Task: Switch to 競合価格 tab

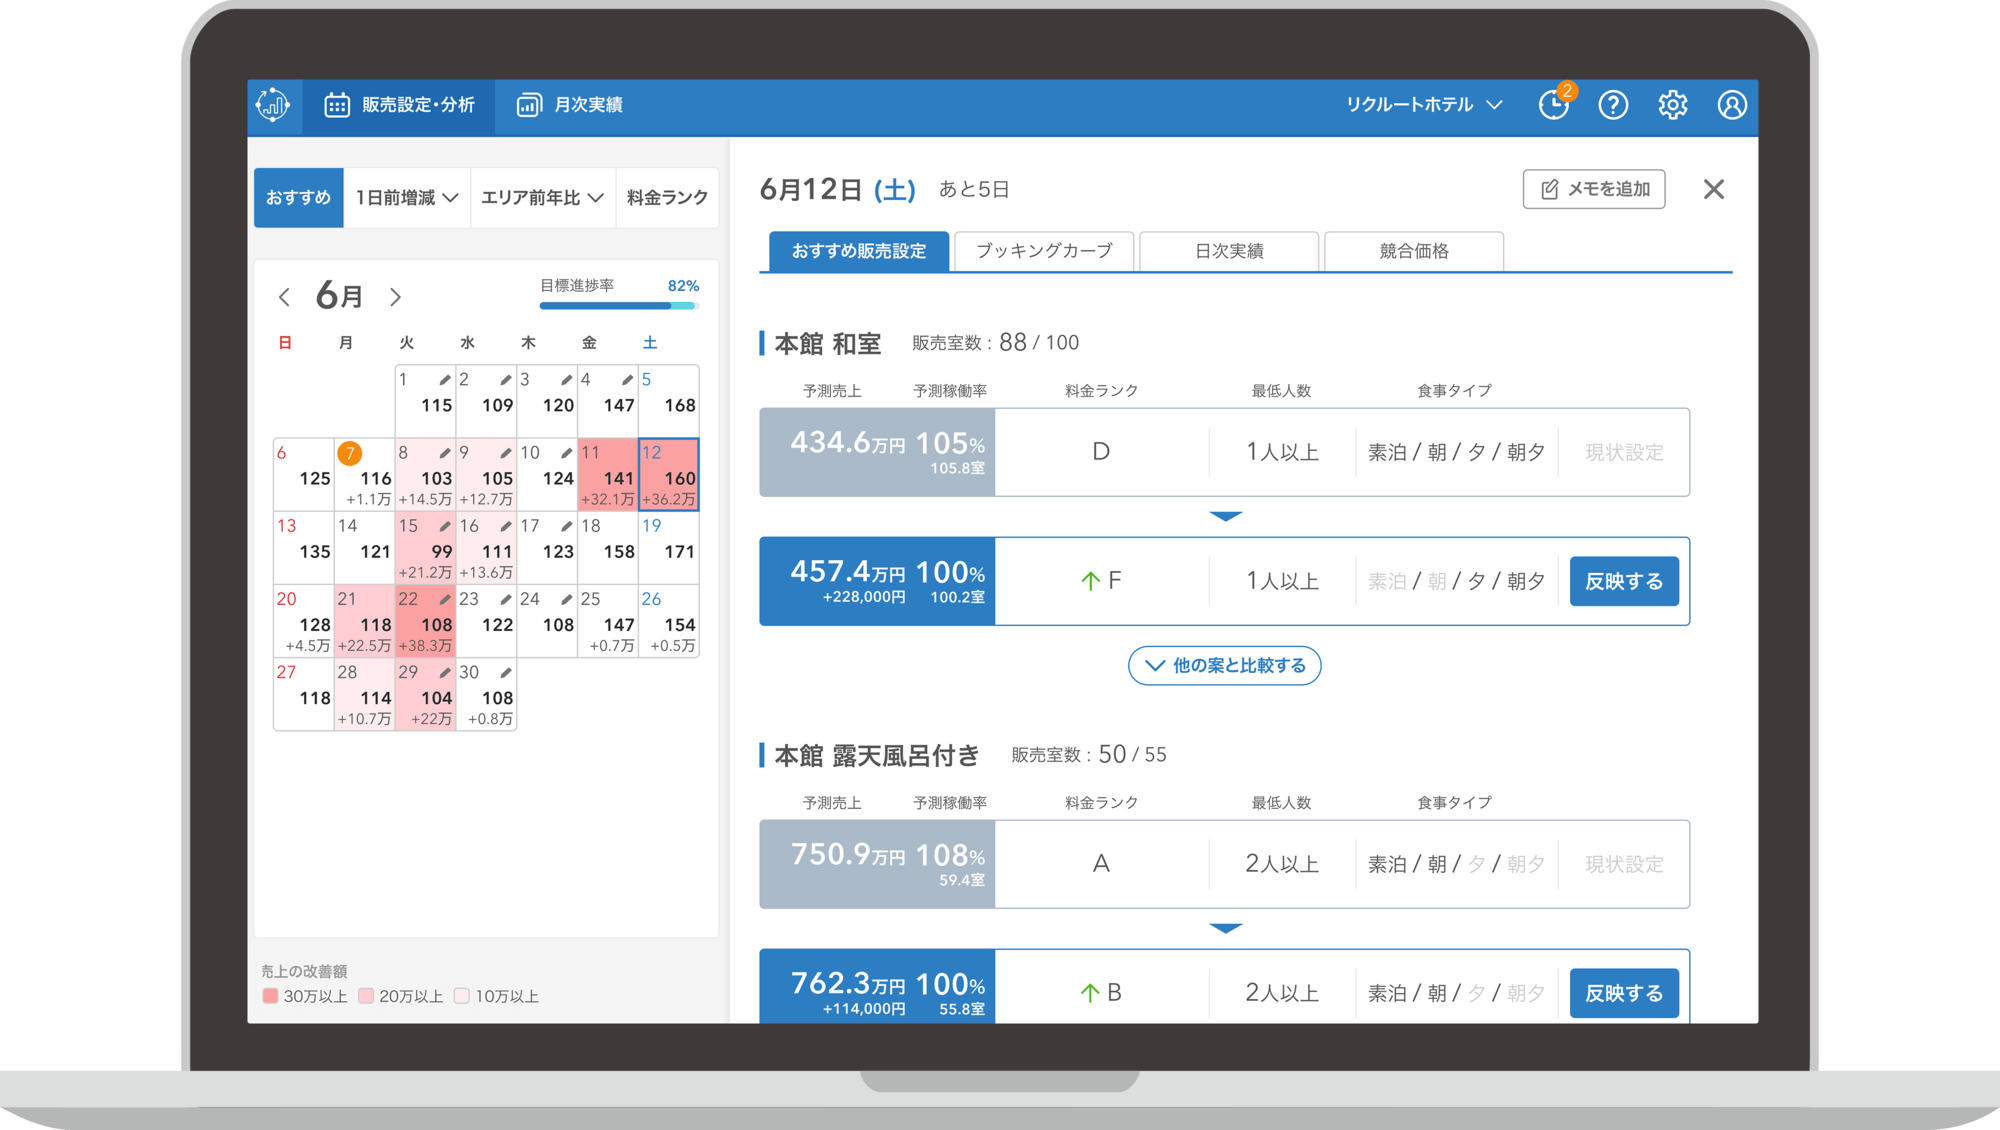Action: (1413, 251)
